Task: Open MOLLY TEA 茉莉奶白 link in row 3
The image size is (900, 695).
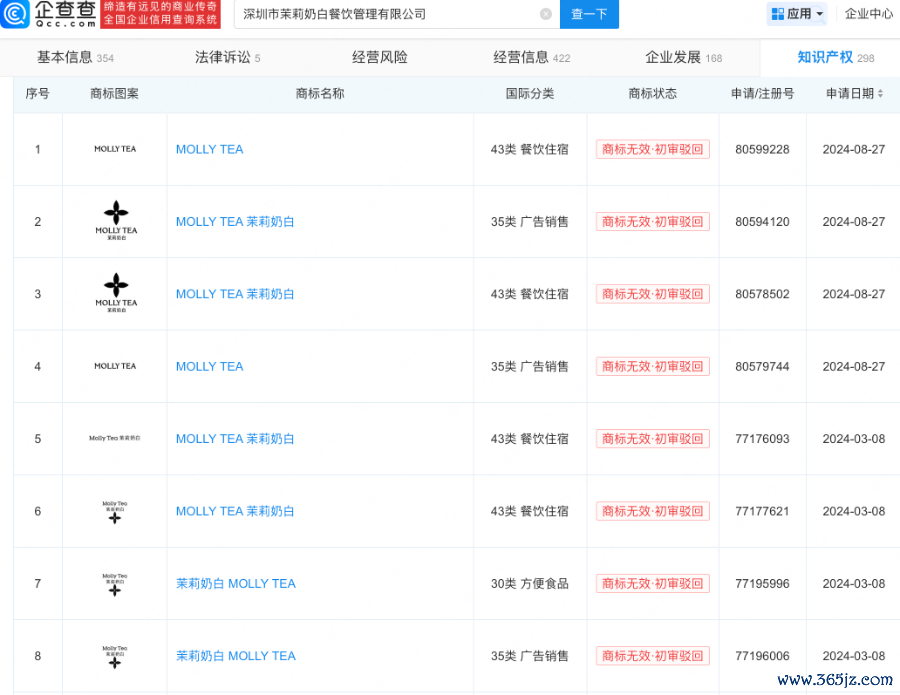Action: pos(235,294)
